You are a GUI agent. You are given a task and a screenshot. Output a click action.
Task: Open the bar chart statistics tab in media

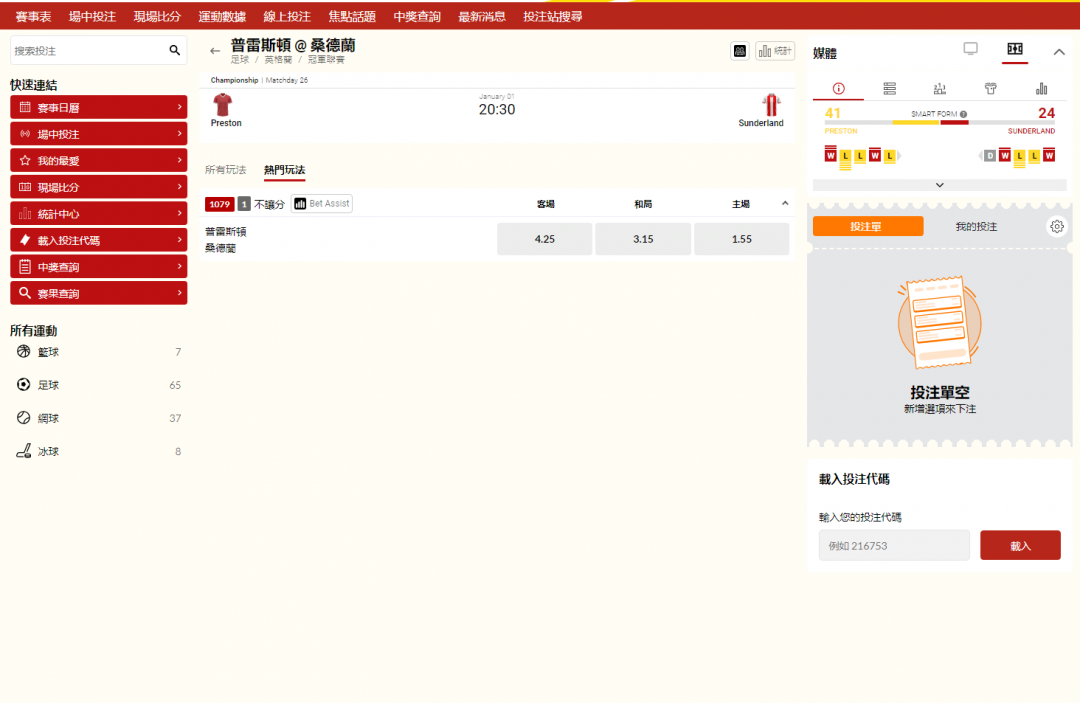1041,88
